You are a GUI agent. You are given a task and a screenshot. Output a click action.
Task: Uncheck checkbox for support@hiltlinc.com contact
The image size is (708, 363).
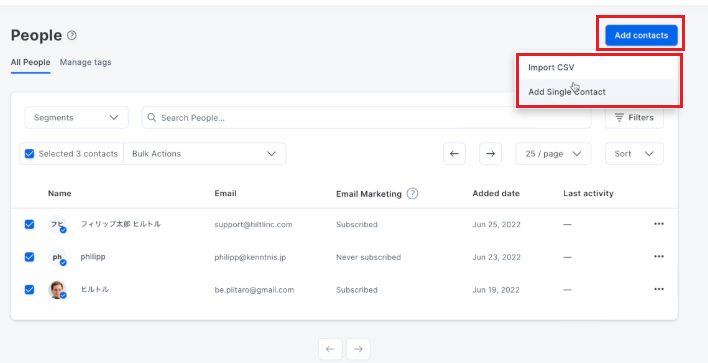tap(29, 224)
